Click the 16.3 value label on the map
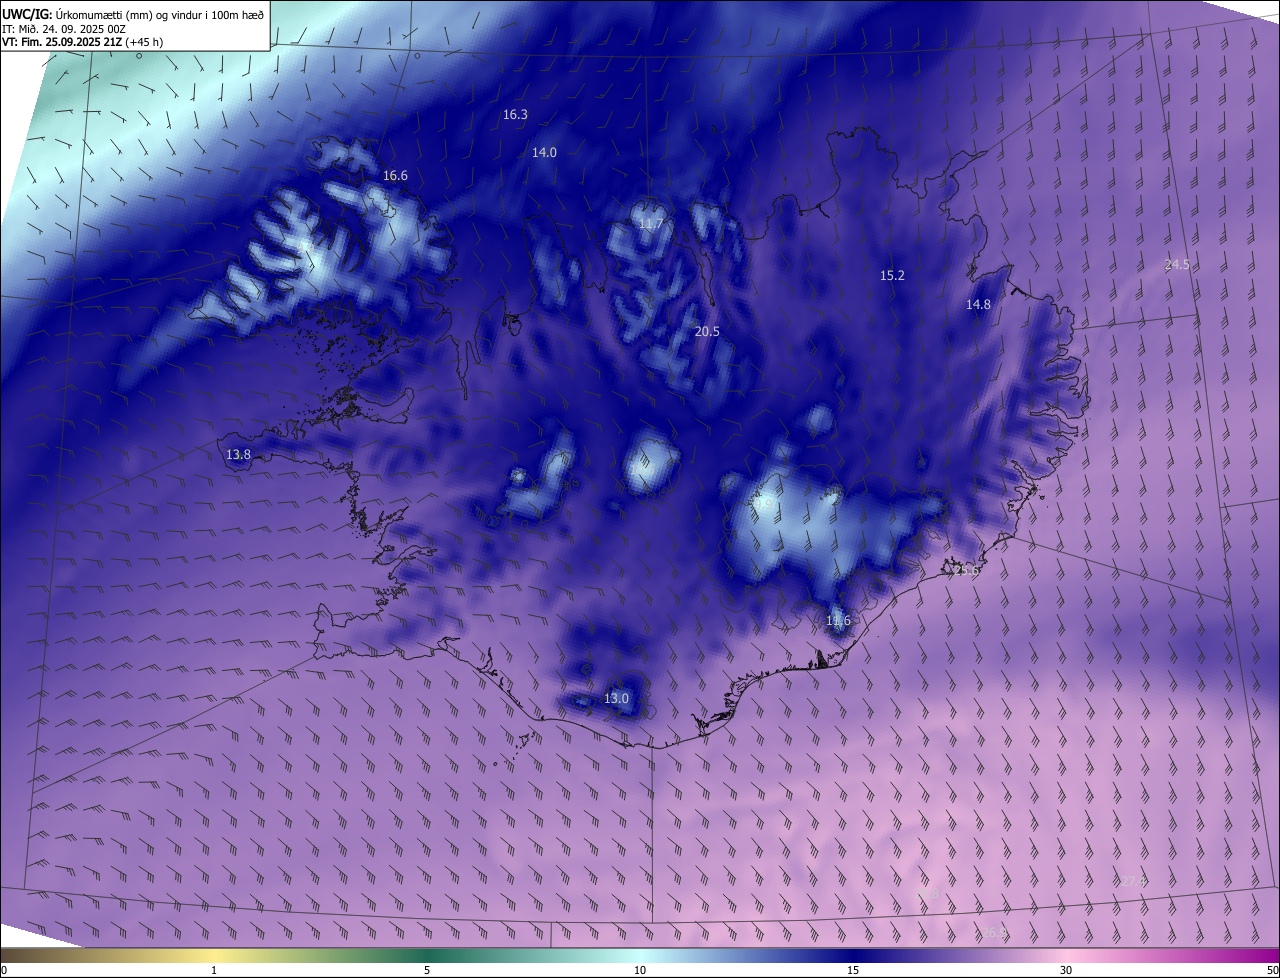Viewport: 1280px width, 978px height. point(515,115)
